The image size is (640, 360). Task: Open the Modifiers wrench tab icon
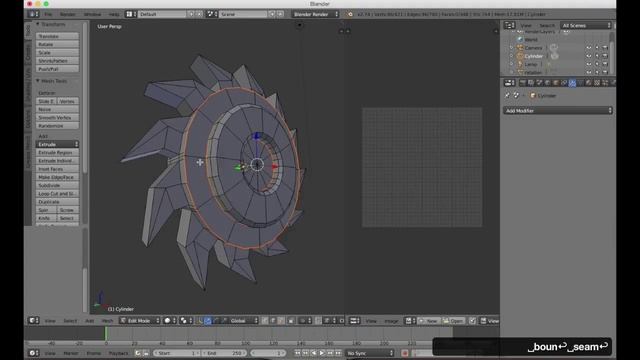click(x=572, y=83)
